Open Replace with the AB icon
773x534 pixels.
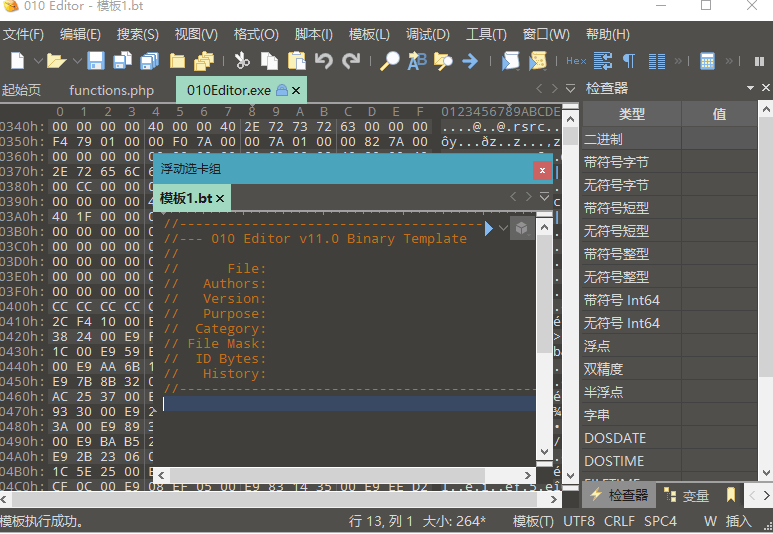(x=417, y=61)
